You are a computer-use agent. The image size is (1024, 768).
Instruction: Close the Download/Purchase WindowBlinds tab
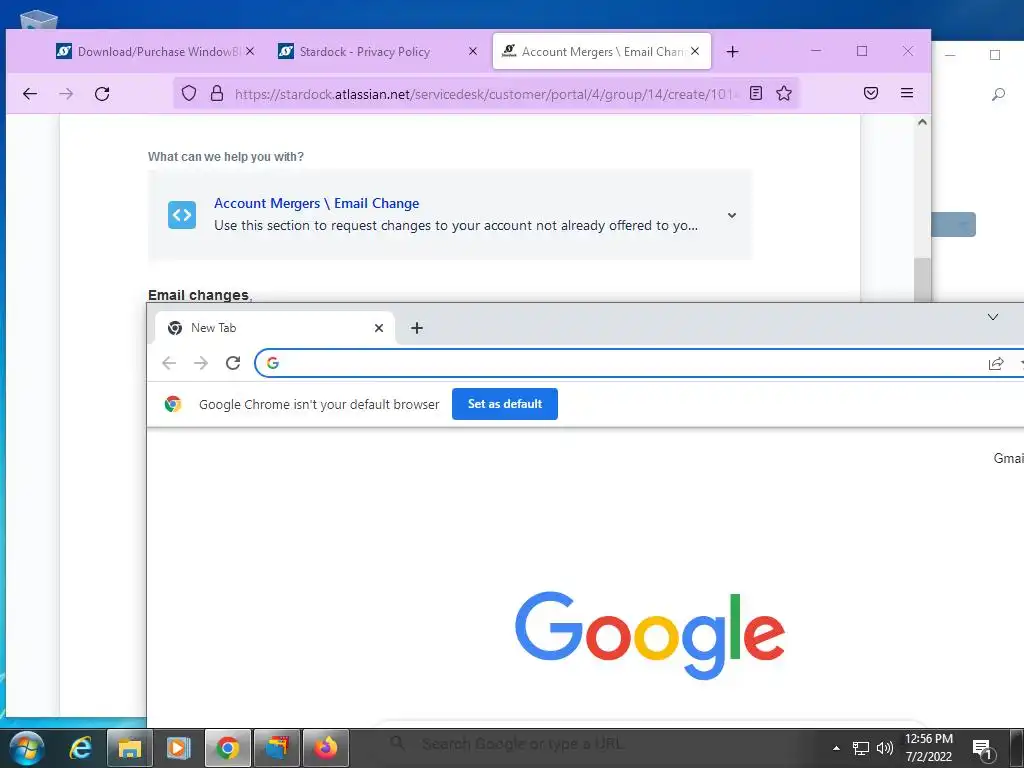tap(249, 51)
